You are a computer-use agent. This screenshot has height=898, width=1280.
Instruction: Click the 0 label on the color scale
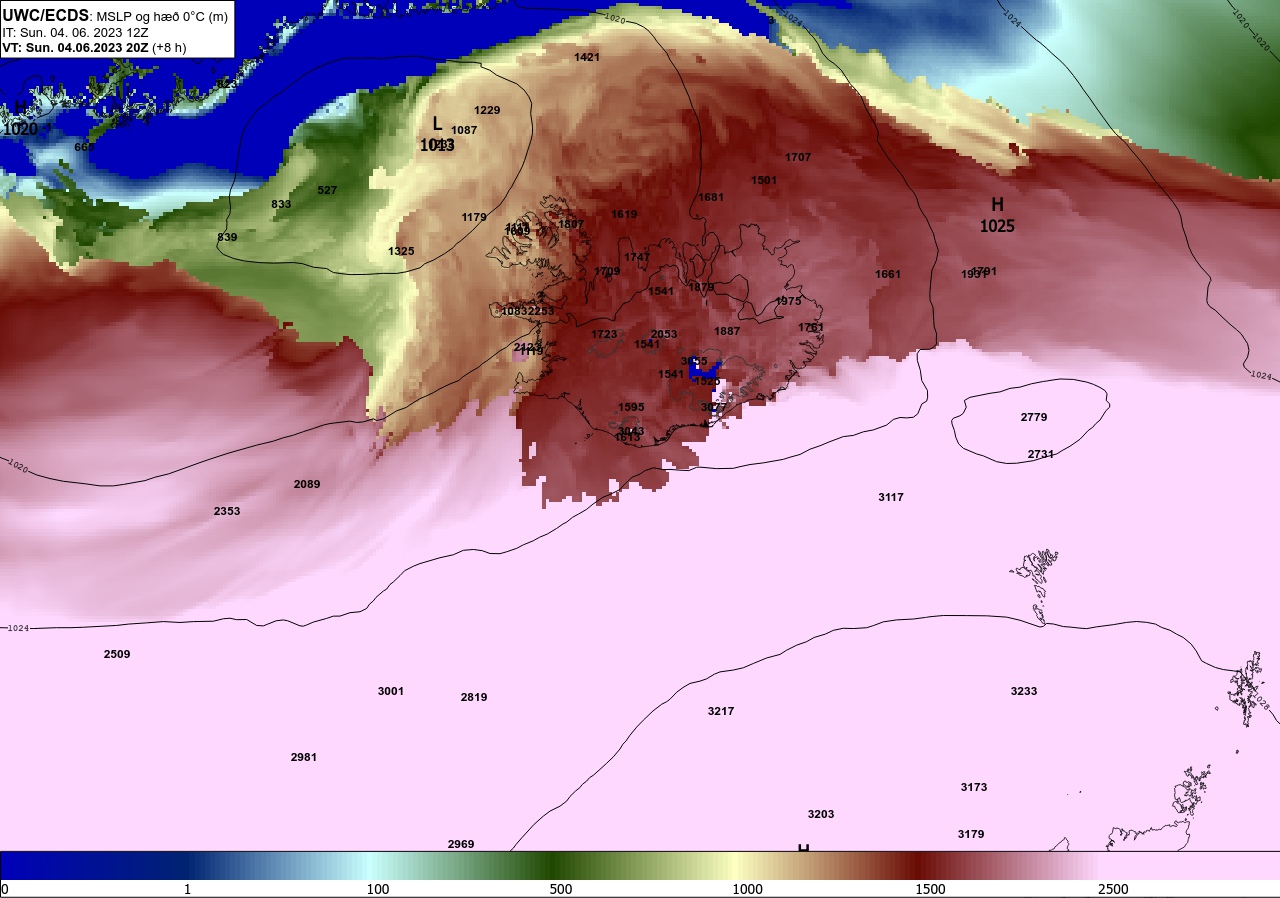[4, 889]
